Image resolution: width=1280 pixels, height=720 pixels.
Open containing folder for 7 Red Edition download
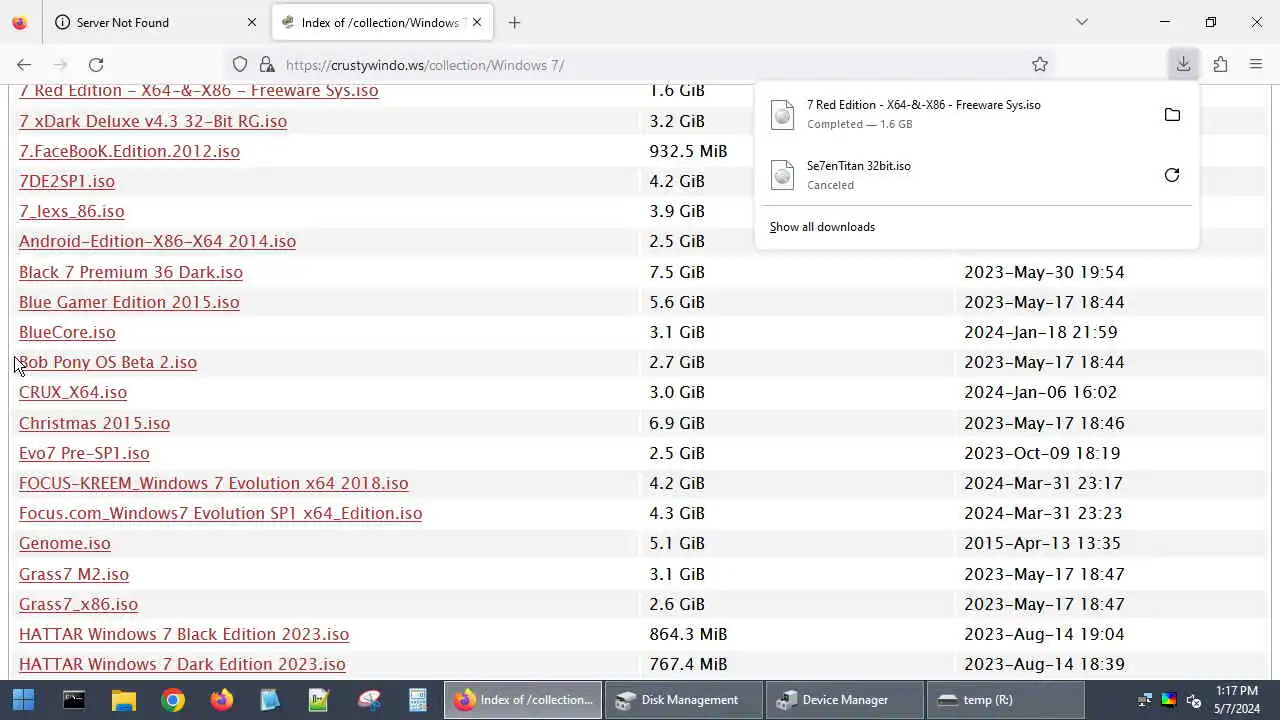[1172, 115]
